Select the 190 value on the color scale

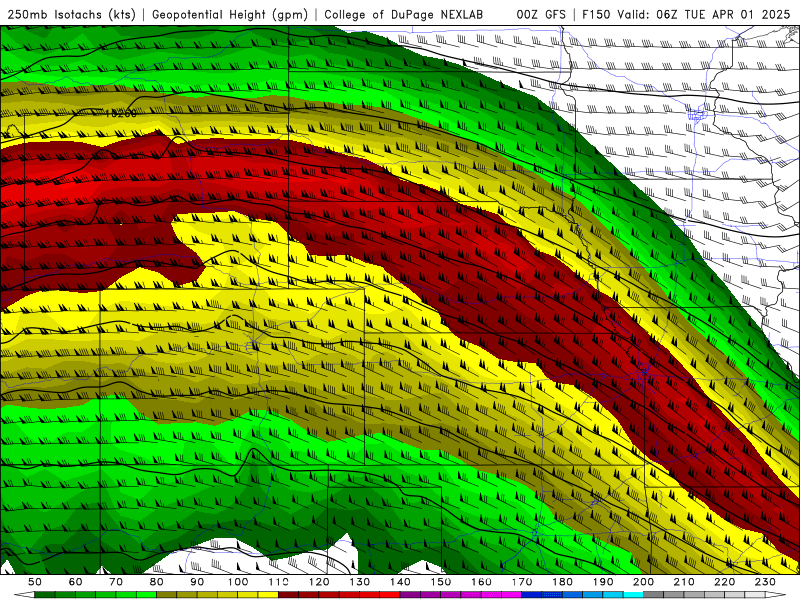tap(603, 582)
